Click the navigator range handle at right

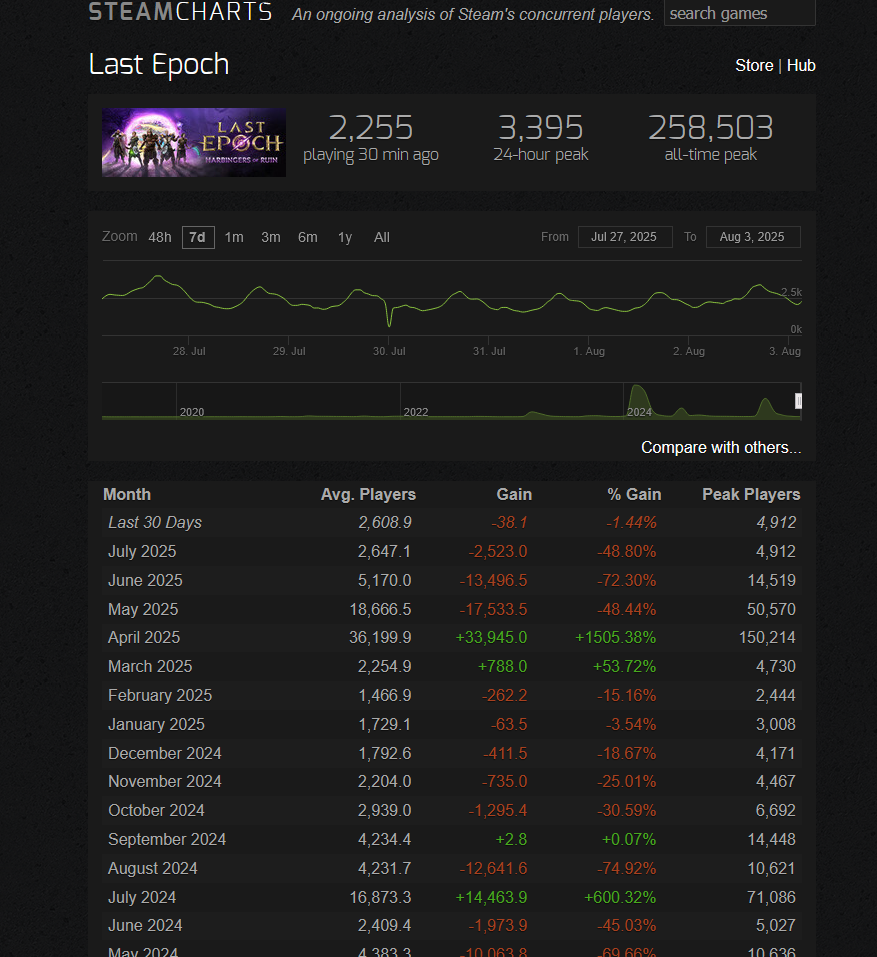(798, 401)
